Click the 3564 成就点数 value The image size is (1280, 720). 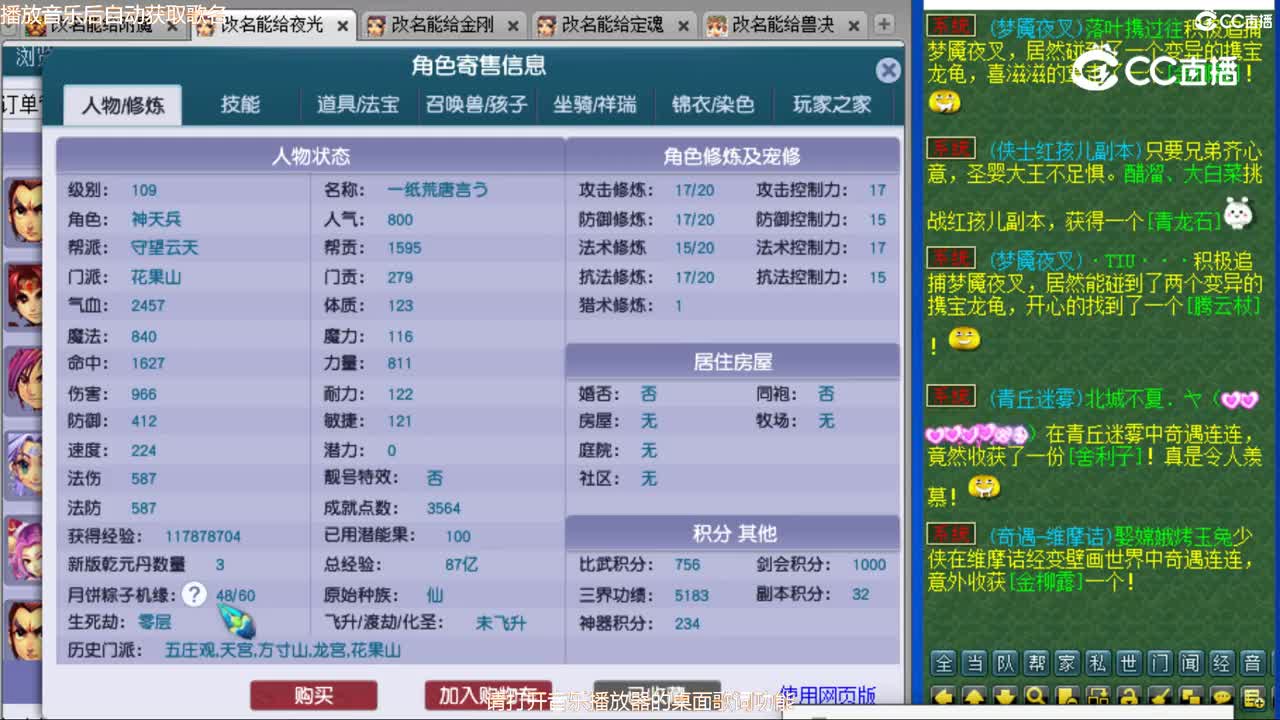(443, 508)
